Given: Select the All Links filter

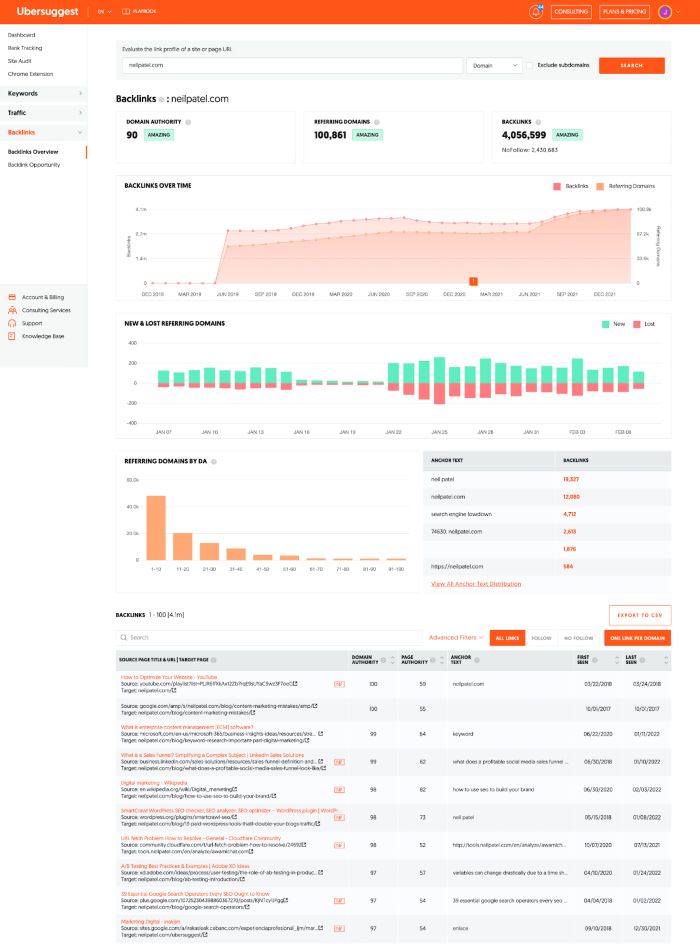Looking at the screenshot, I should [x=507, y=638].
